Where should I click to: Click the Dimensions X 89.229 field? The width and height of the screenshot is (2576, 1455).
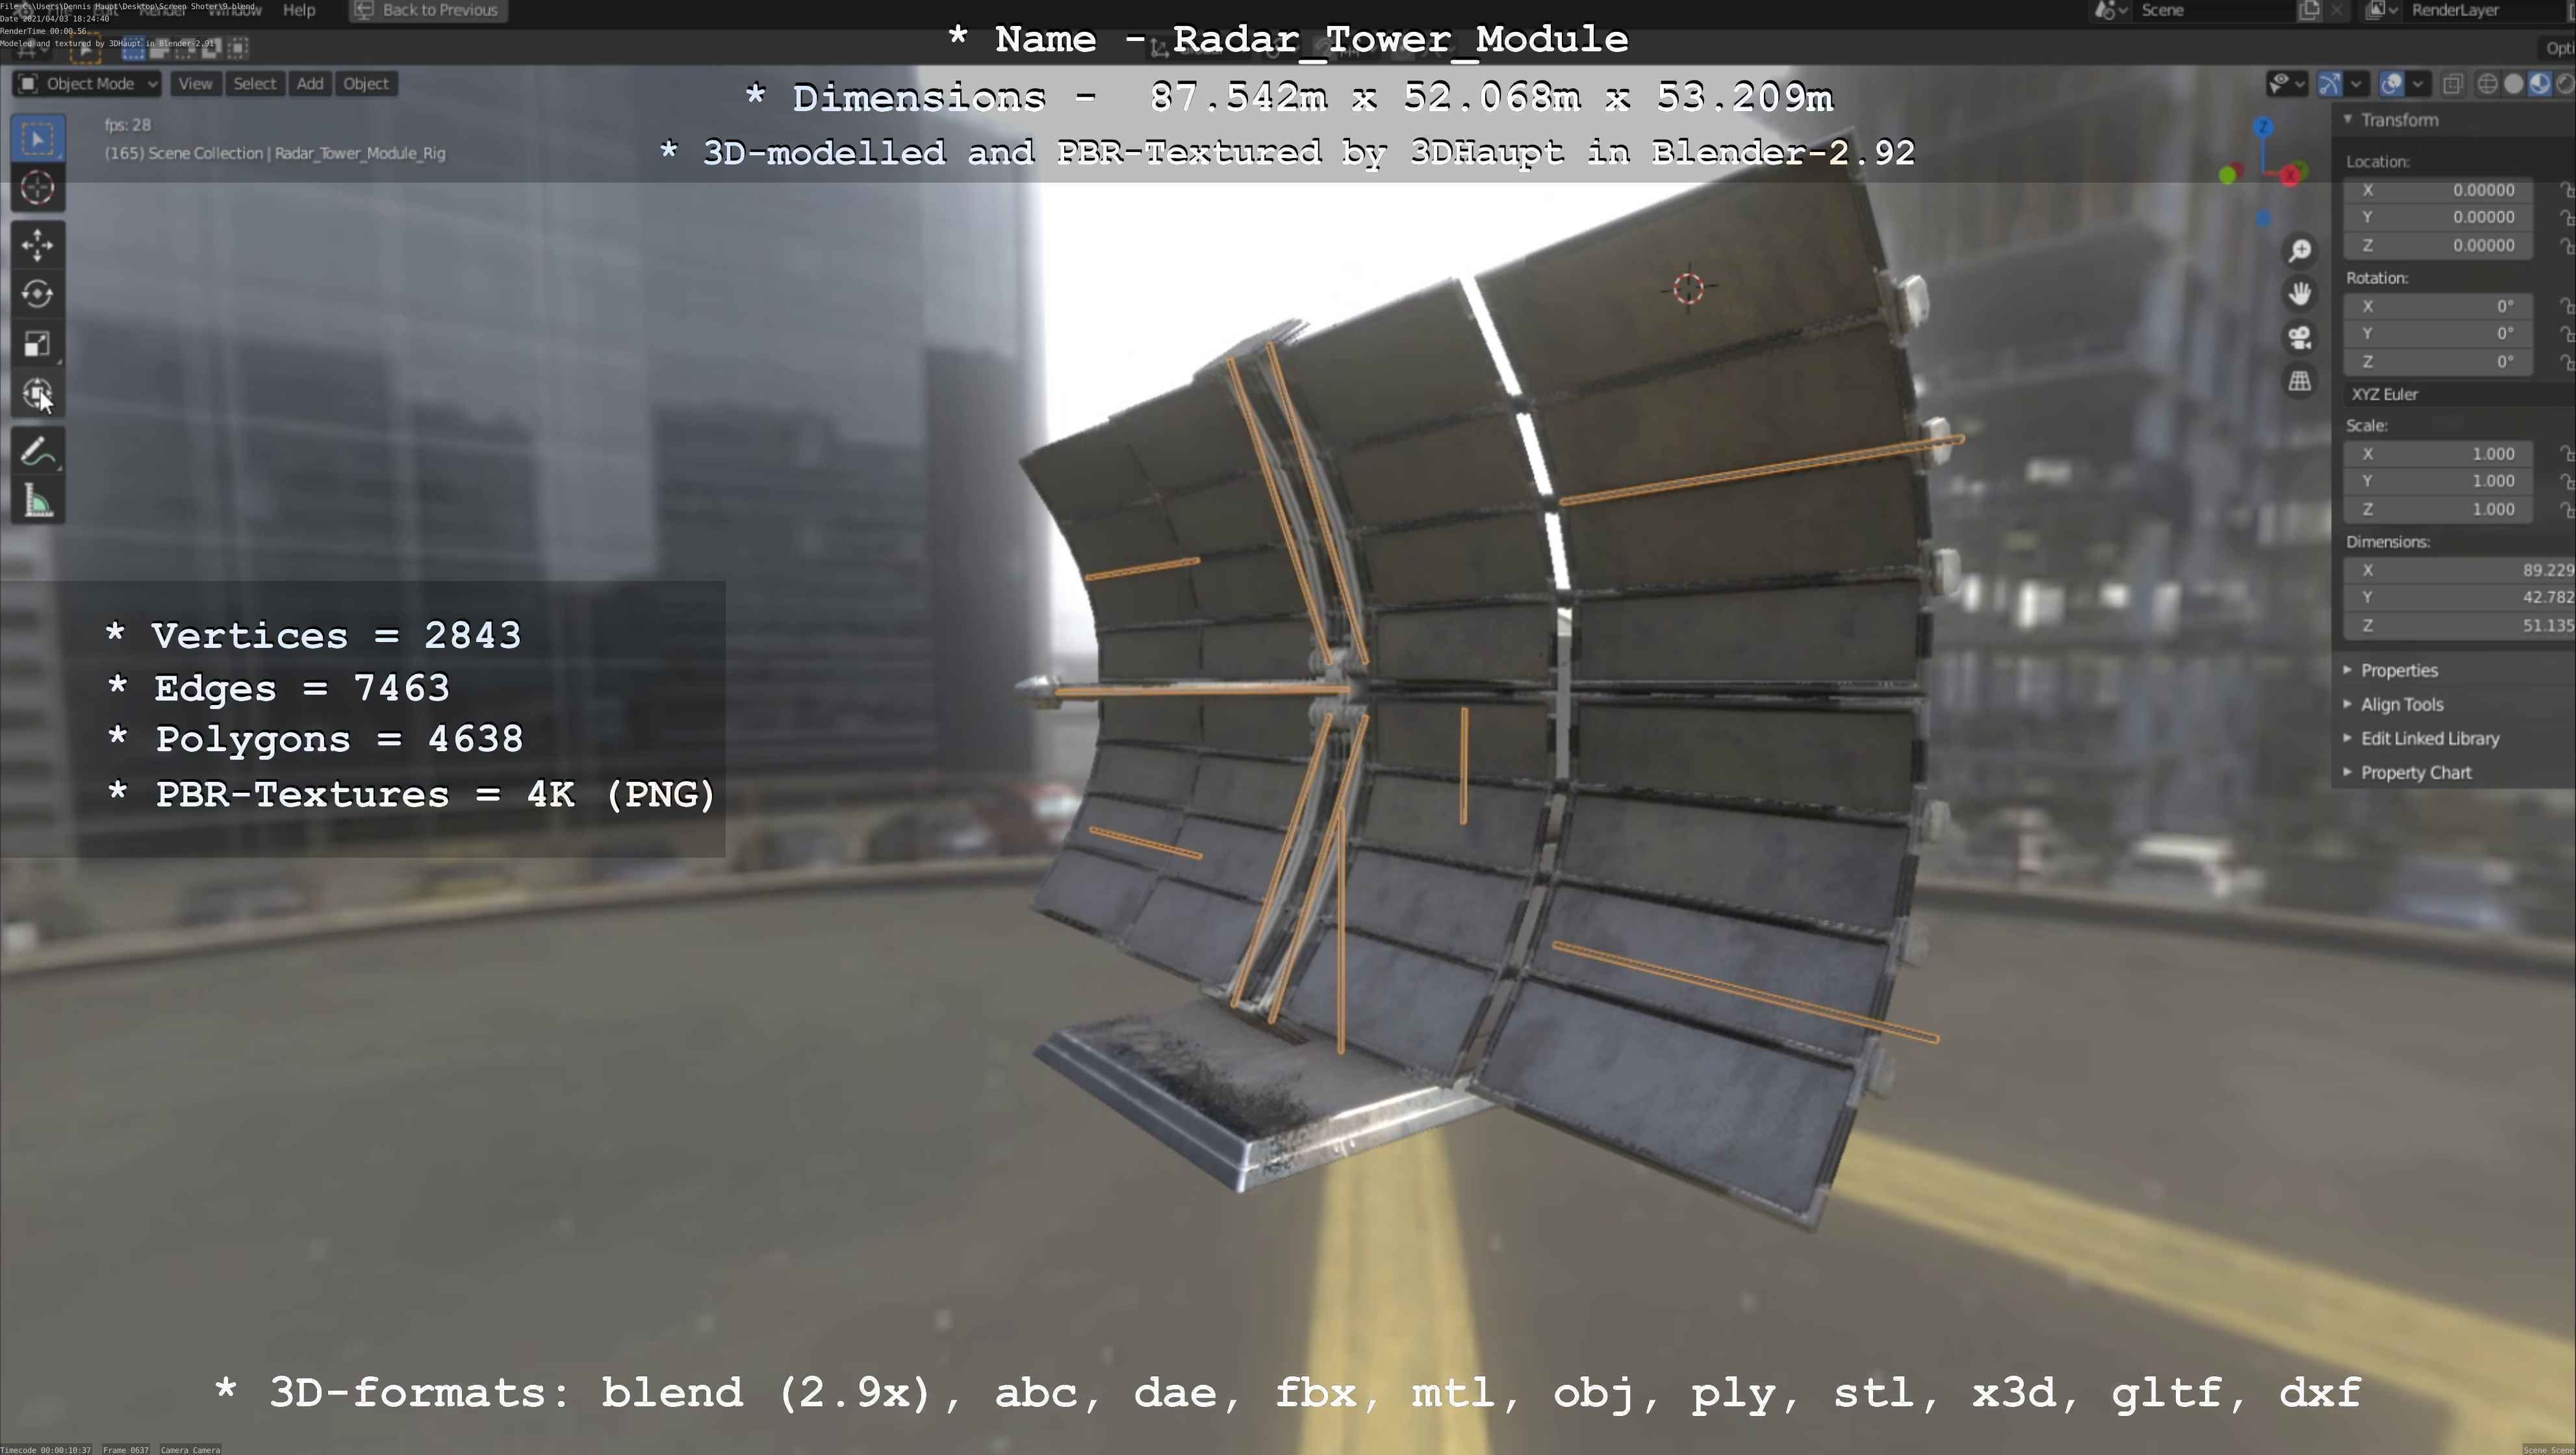coord(2460,570)
